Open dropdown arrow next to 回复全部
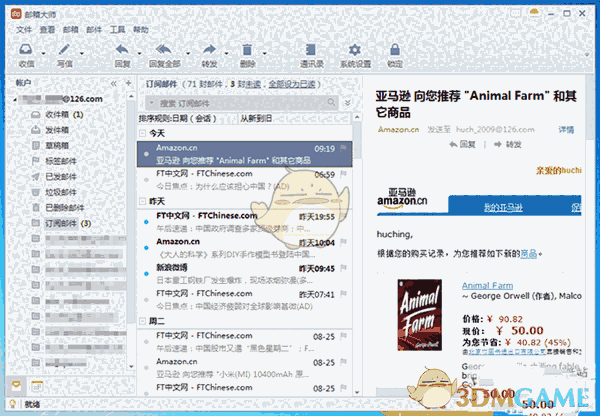 tap(188, 54)
